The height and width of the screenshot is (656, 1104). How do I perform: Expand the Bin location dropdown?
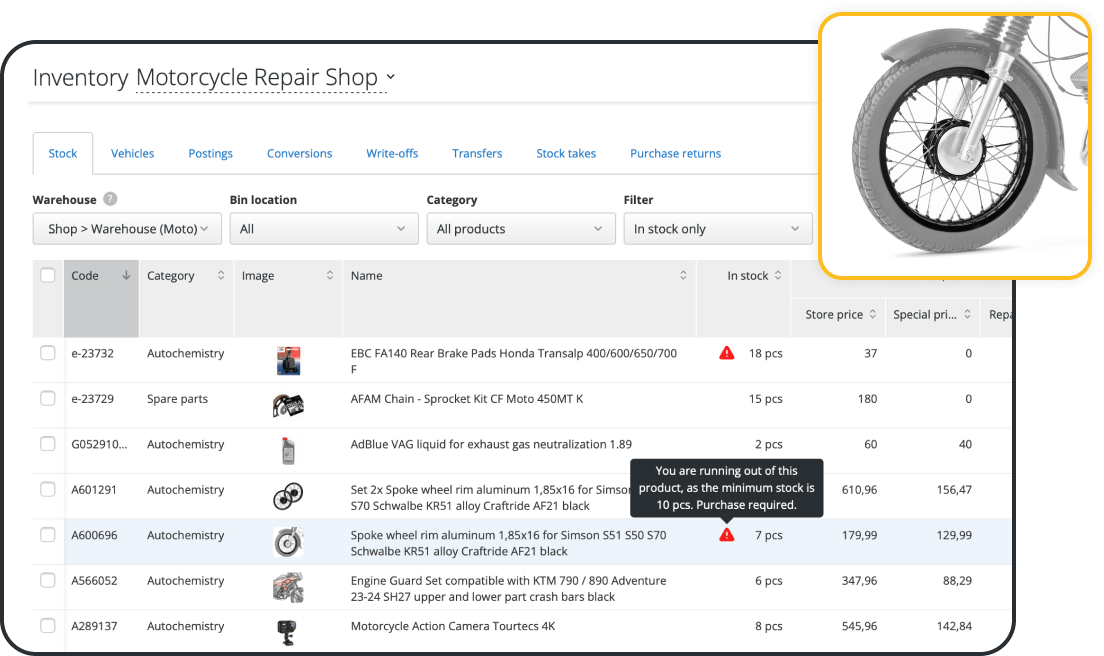coord(324,229)
